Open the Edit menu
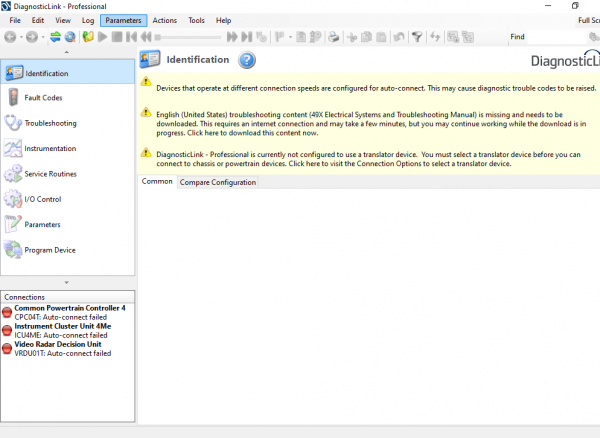600x438 pixels. (x=38, y=21)
